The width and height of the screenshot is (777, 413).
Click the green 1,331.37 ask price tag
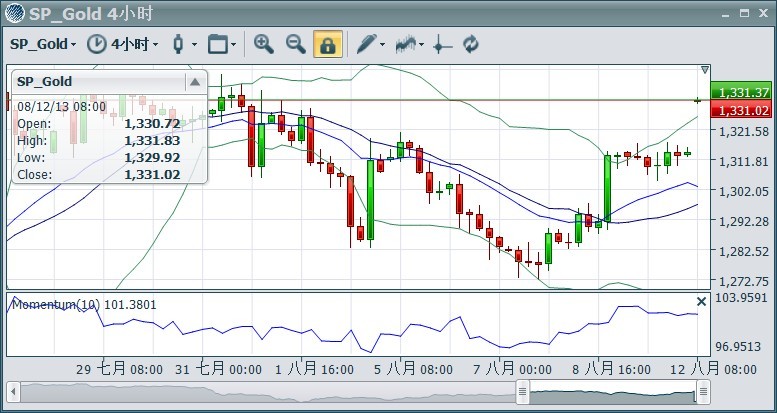(x=741, y=92)
